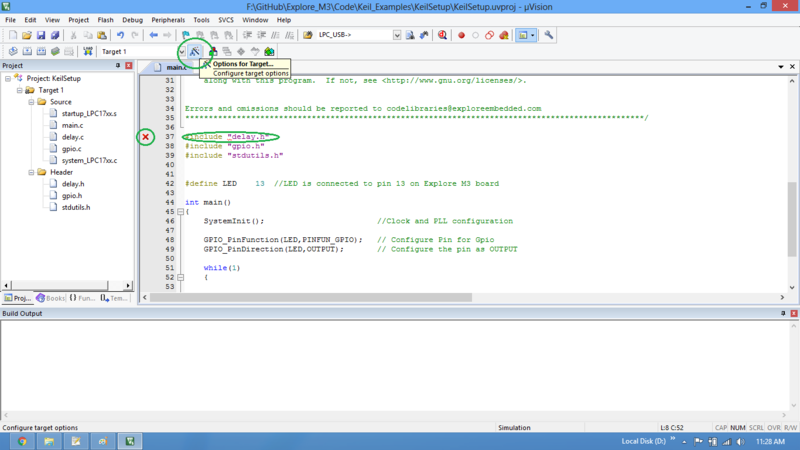800x450 pixels.
Task: Click the volume icon in system tray
Action: tap(741, 442)
